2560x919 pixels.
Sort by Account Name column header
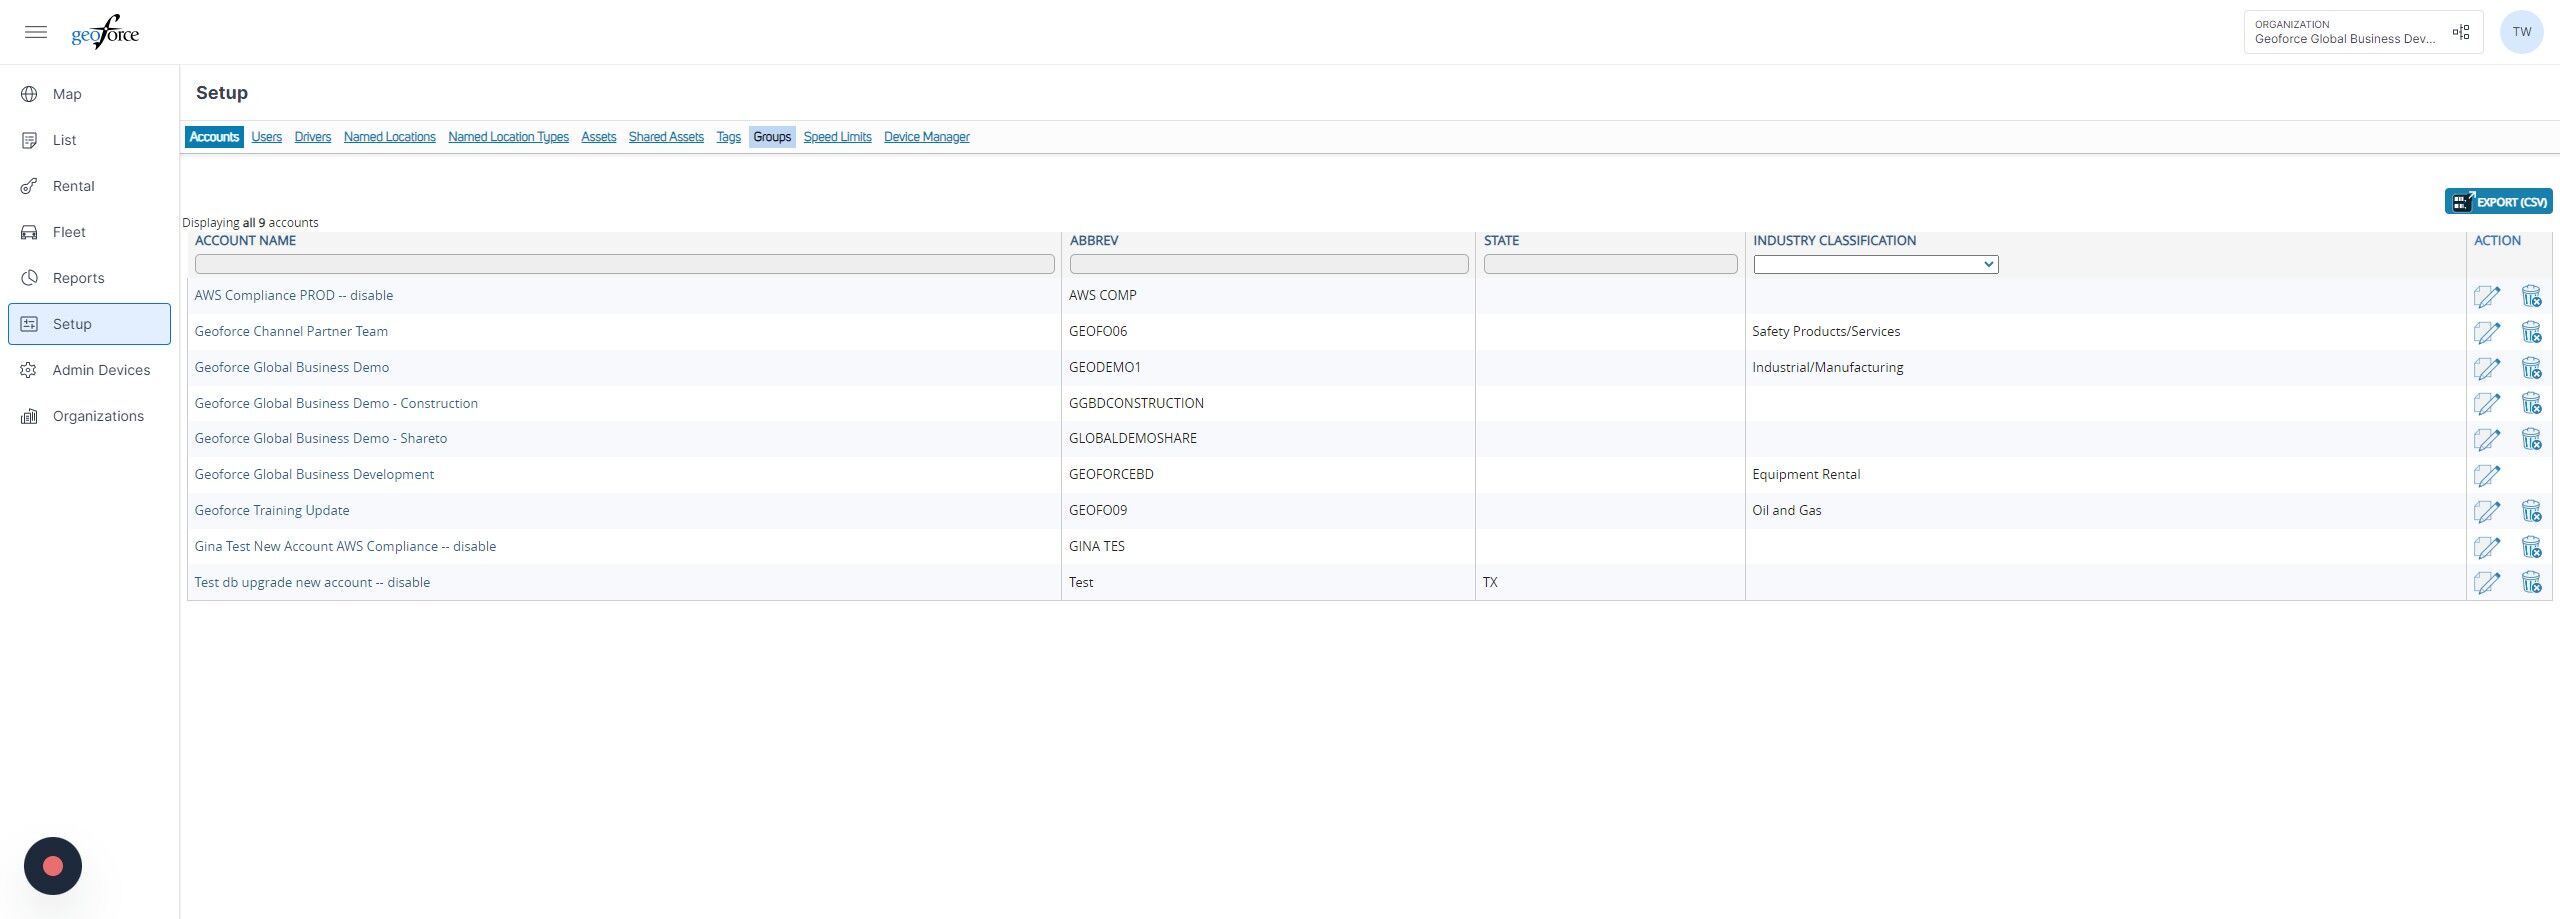(x=245, y=241)
